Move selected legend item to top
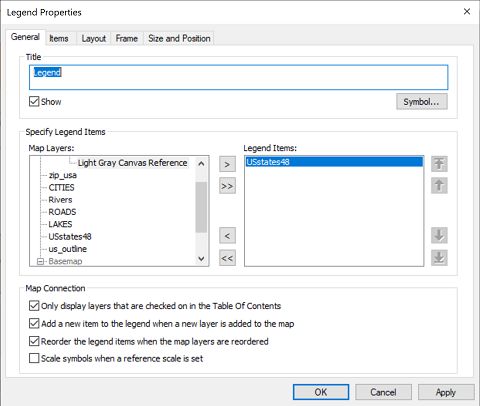Viewport: 480px width, 406px height. point(439,164)
